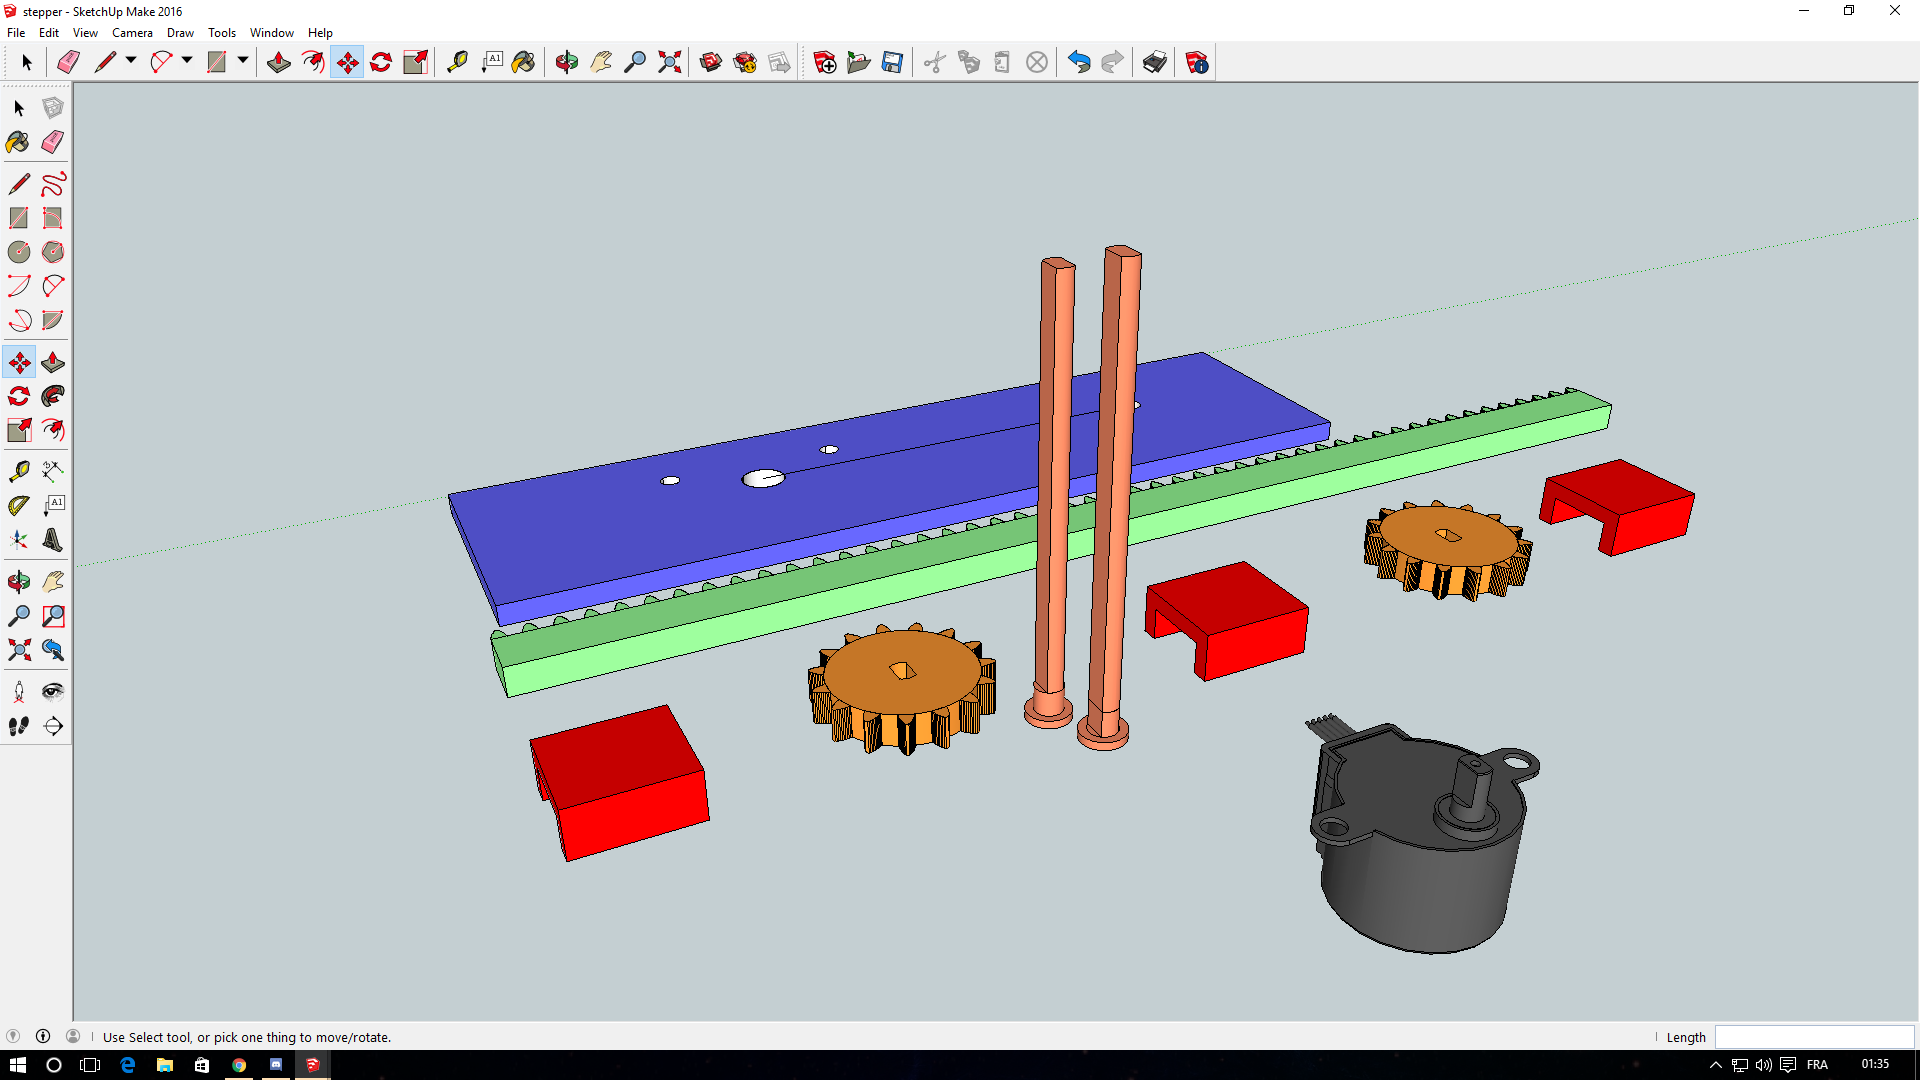Open 3D Warehouse from top toolbar
This screenshot has height=1080, width=1920.
pyautogui.click(x=711, y=62)
